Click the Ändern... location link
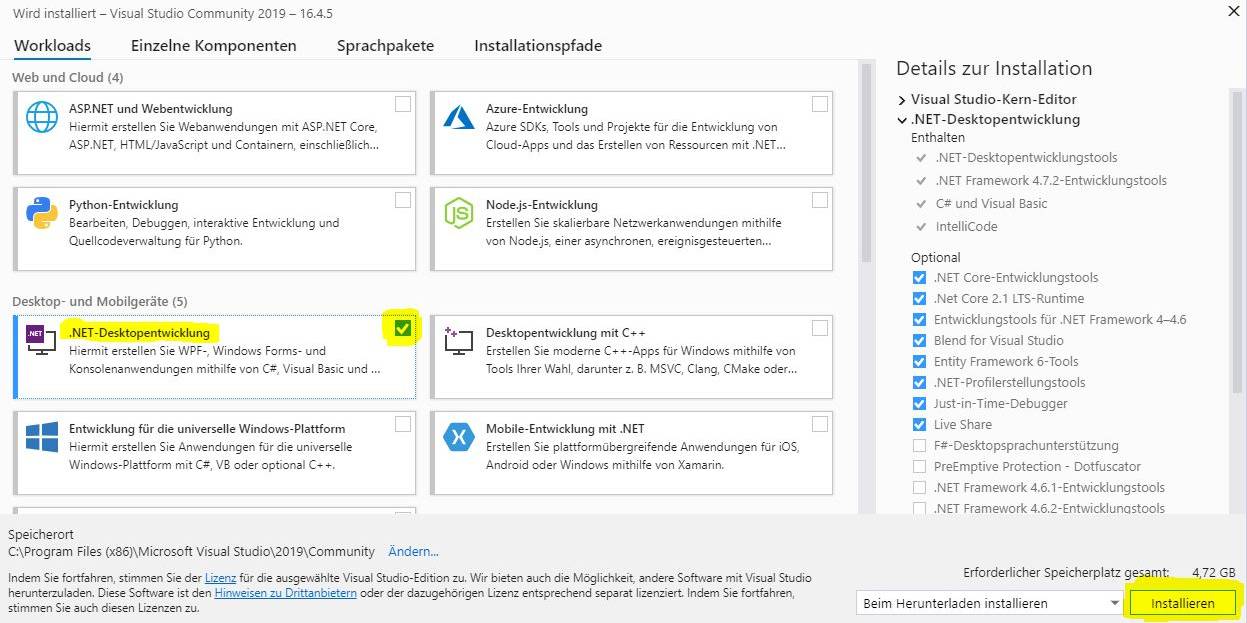 [413, 551]
